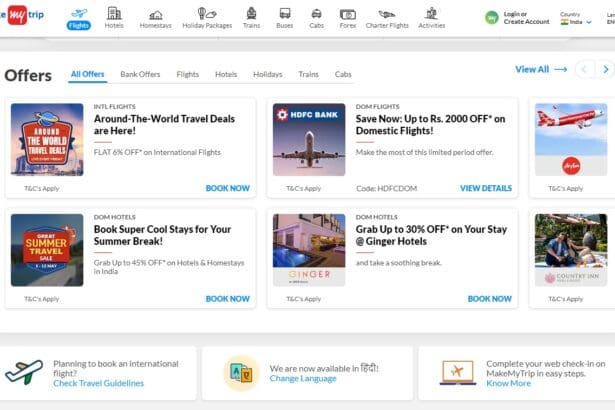
Task: Open Hotels from the top navigation bar
Action: (x=114, y=18)
